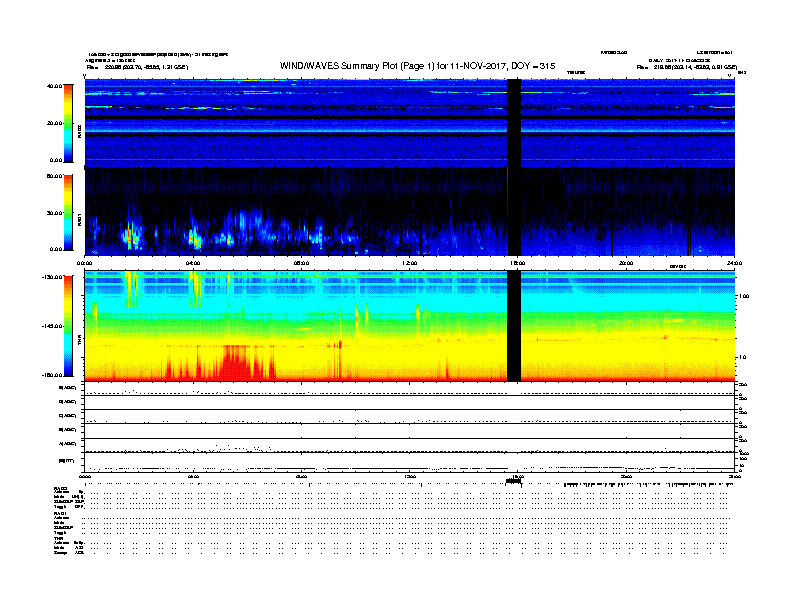This screenshot has height=612, width=792.
Task: Click the 30.00 label on RAD1 scale
Action: coord(54,213)
